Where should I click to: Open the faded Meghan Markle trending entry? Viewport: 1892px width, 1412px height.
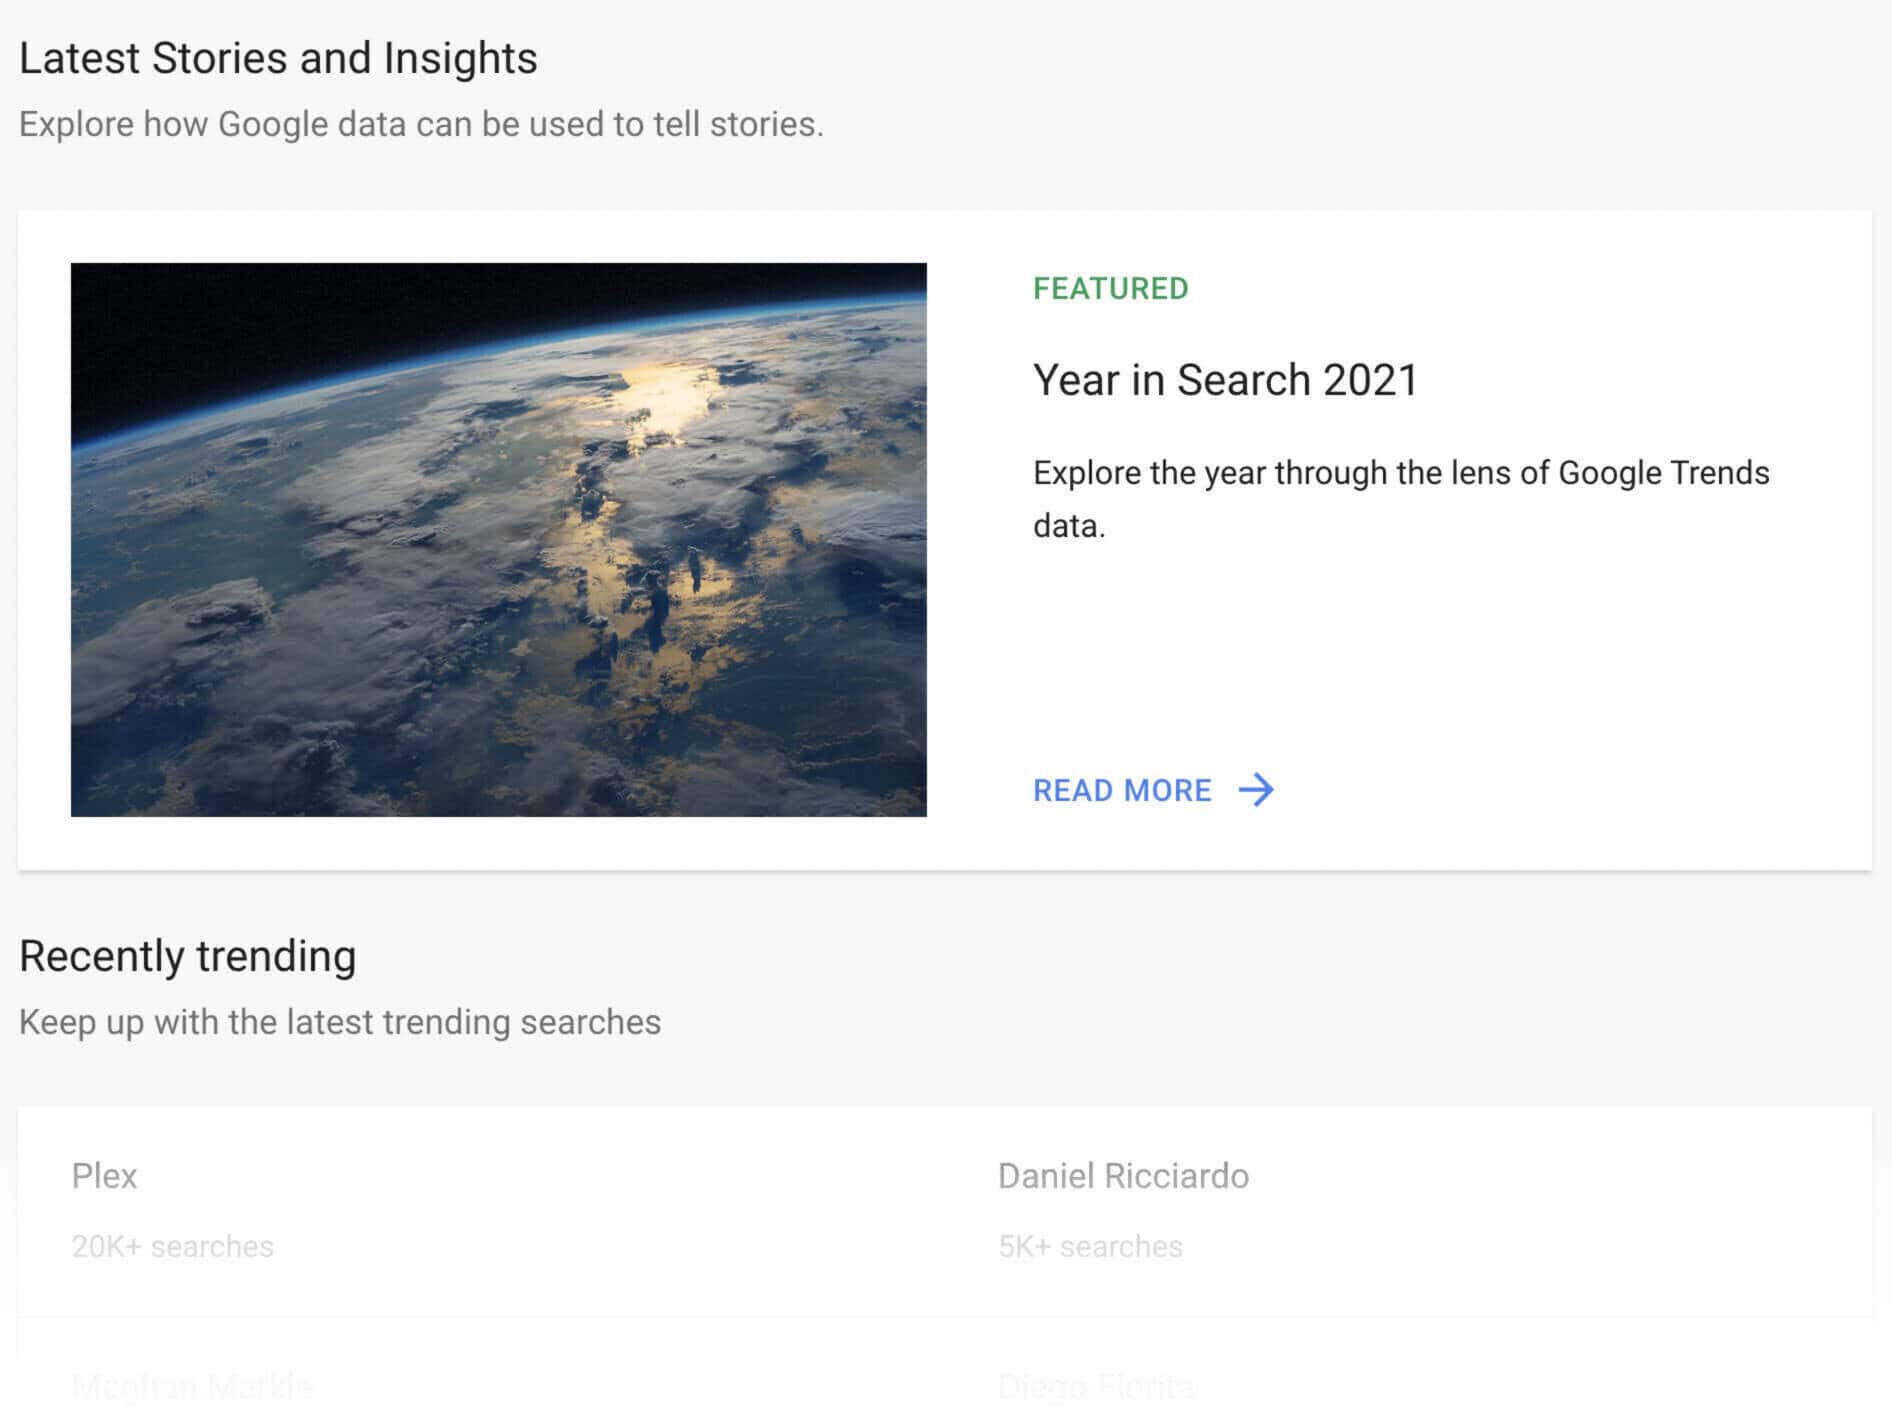click(192, 1386)
